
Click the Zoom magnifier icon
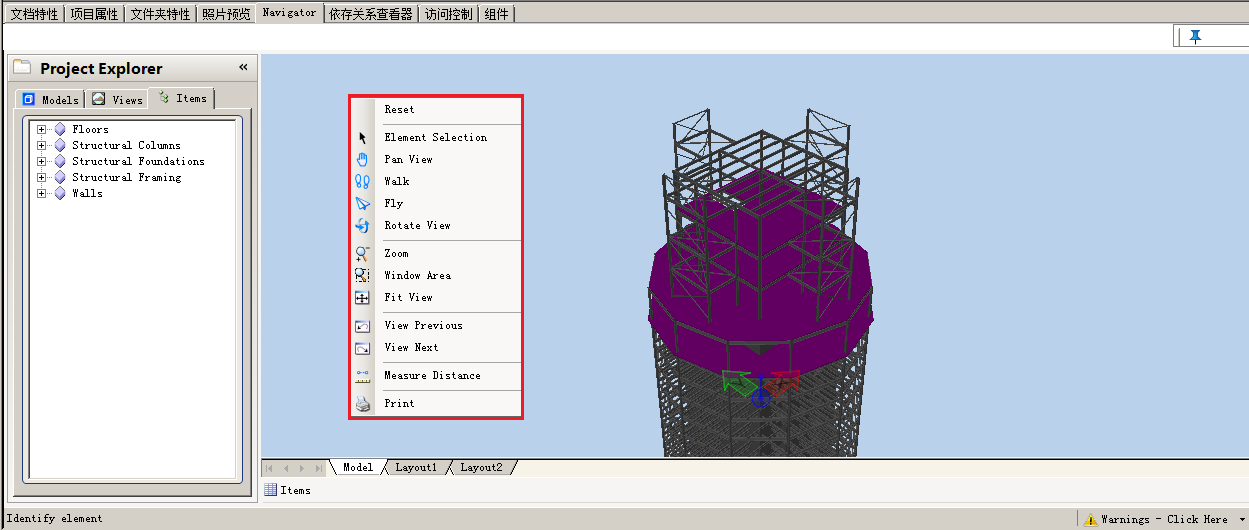363,254
